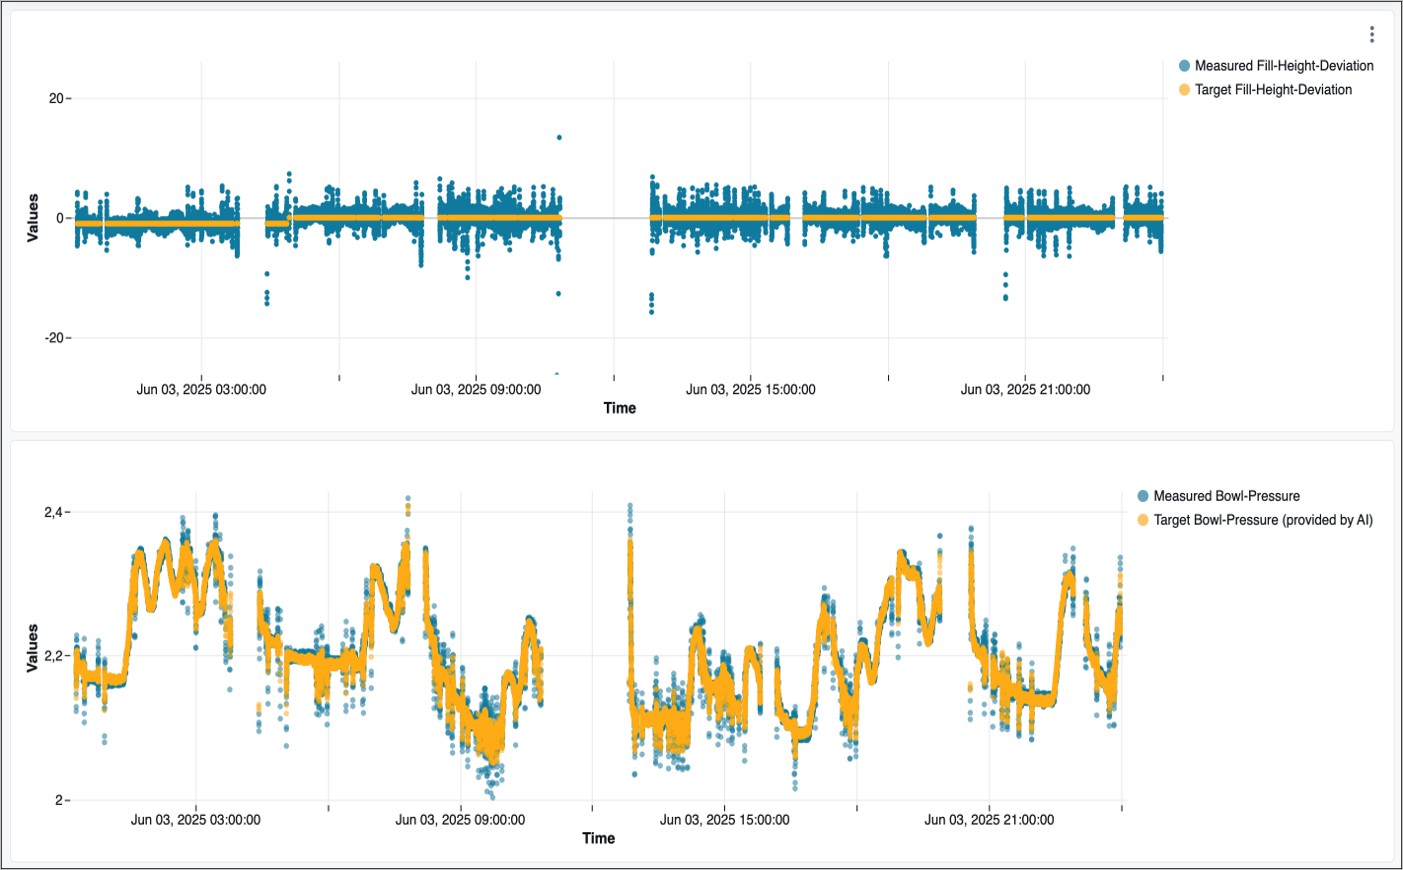Click the blue Measured Bowl-Pressure legend circle
The width and height of the screenshot is (1403, 870).
tap(1143, 496)
